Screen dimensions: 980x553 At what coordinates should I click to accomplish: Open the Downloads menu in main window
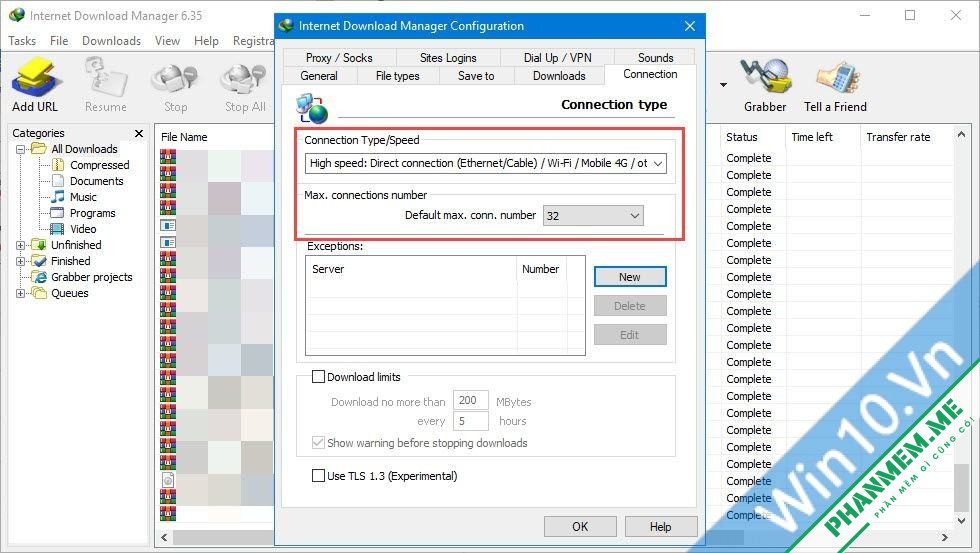click(x=111, y=41)
